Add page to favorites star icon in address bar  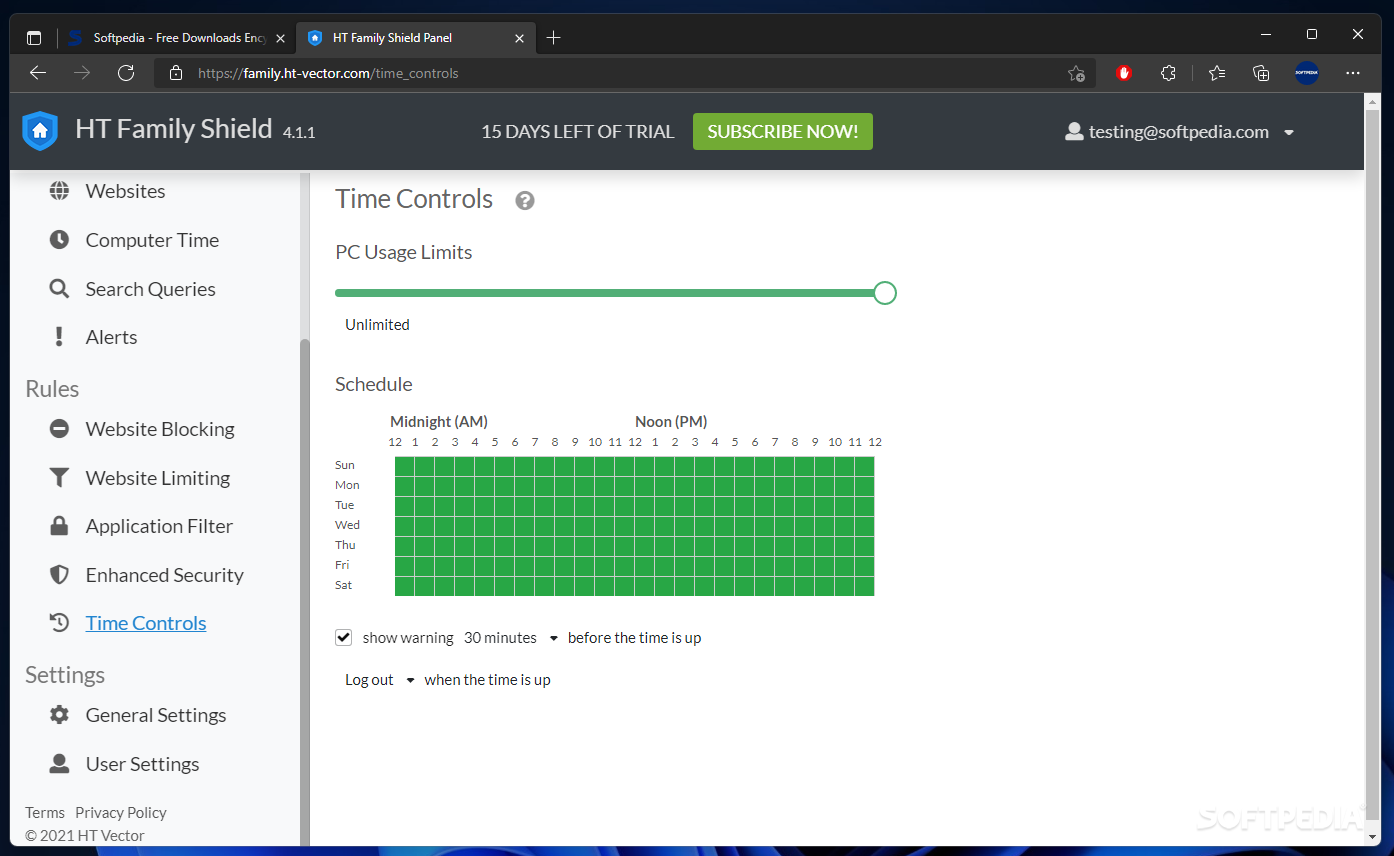pos(1076,73)
